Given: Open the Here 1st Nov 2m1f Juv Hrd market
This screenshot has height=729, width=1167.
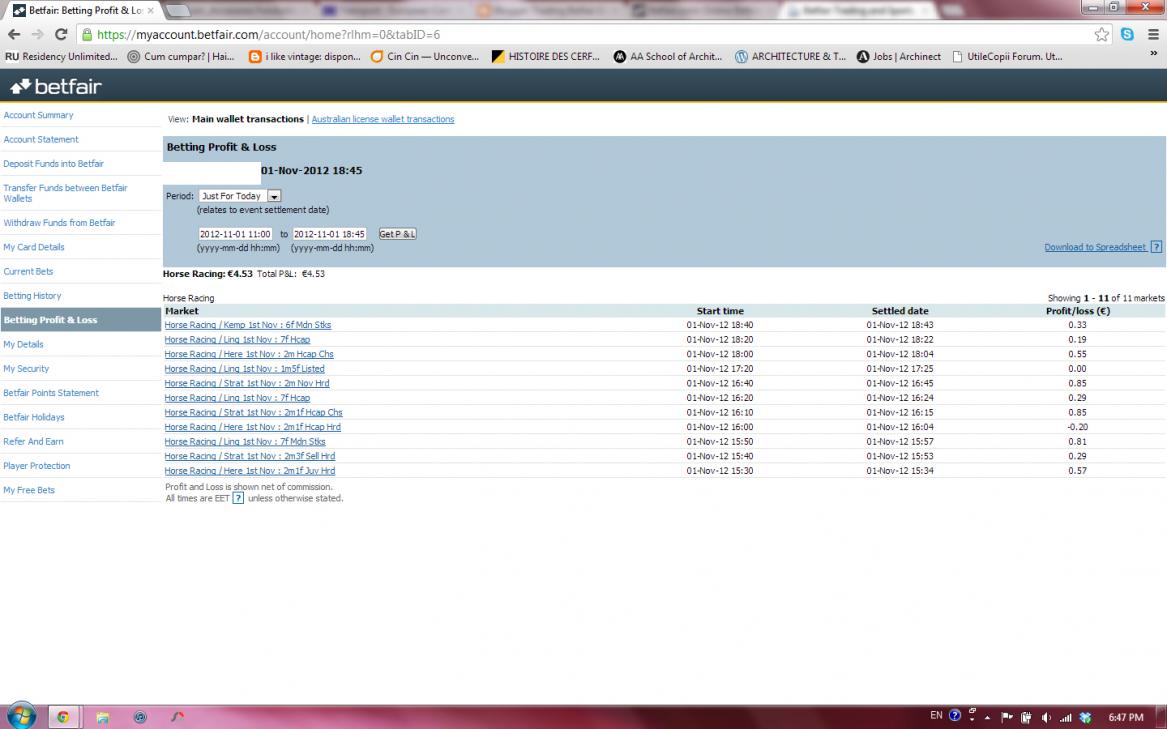Looking at the screenshot, I should pos(250,471).
